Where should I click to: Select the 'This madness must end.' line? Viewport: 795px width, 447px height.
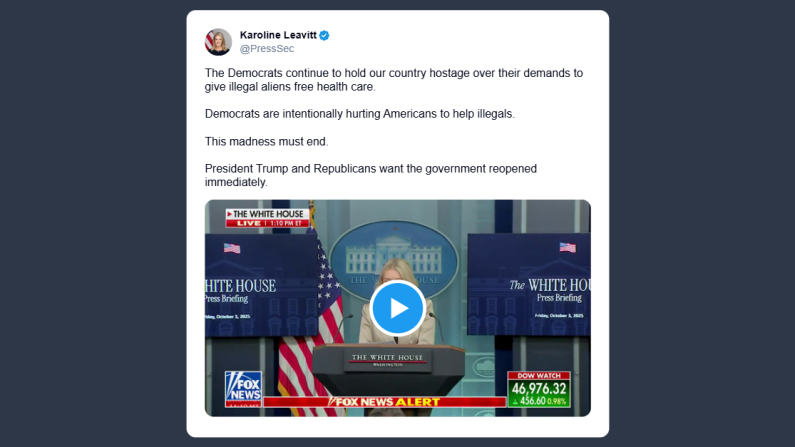pos(267,141)
